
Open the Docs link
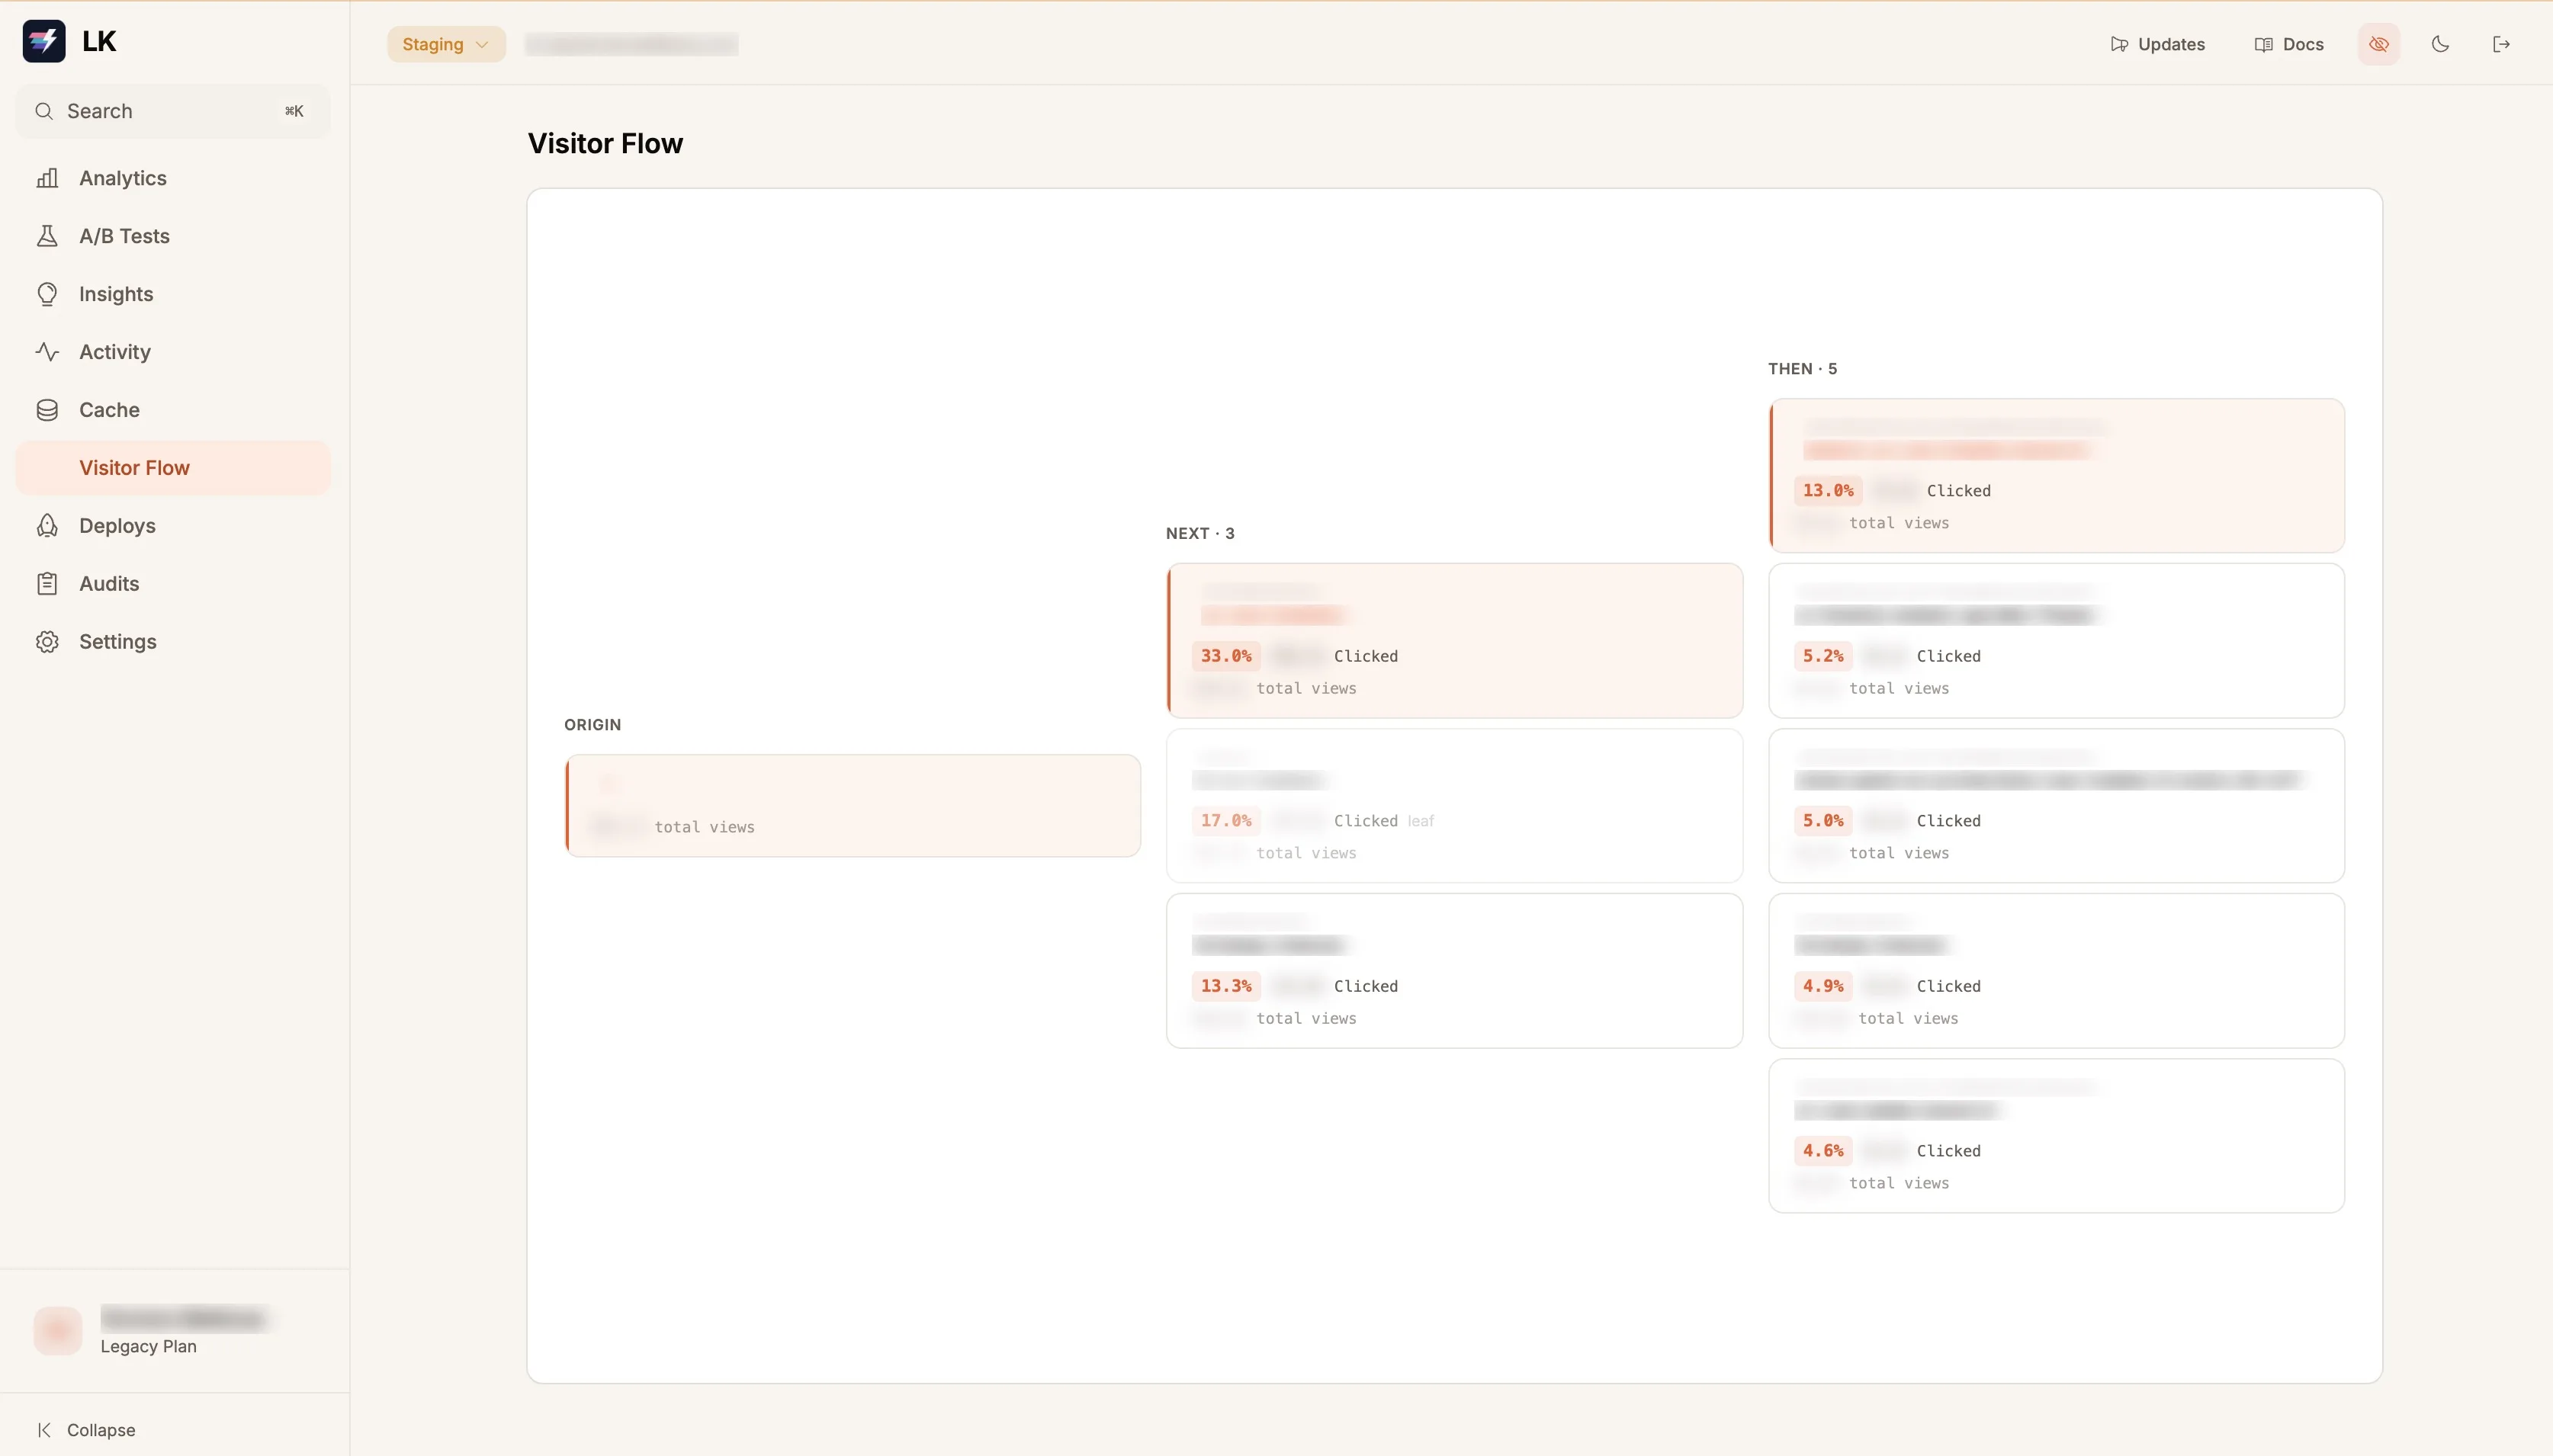coord(2289,44)
